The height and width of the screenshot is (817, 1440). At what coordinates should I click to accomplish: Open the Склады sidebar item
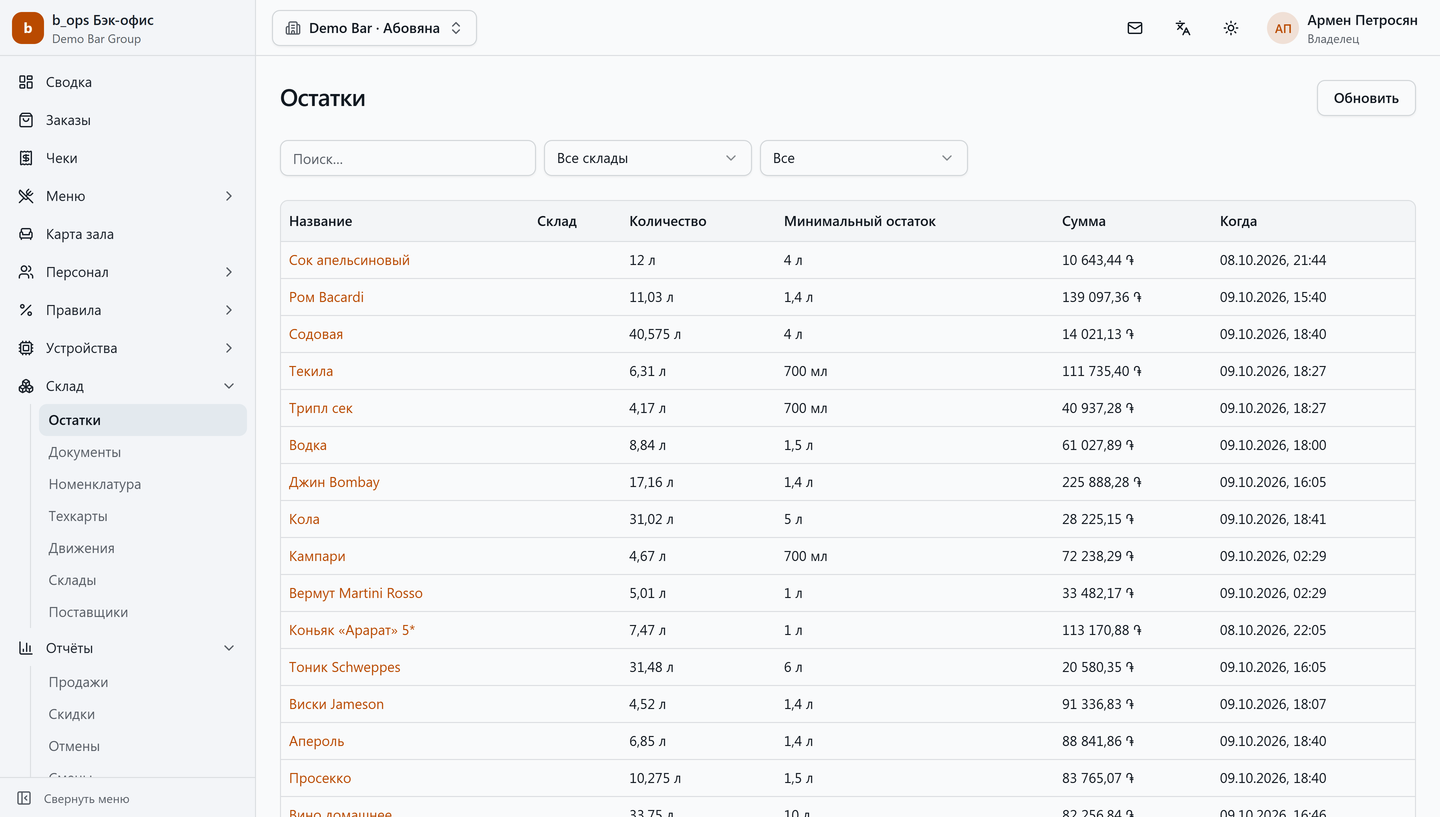click(143, 580)
